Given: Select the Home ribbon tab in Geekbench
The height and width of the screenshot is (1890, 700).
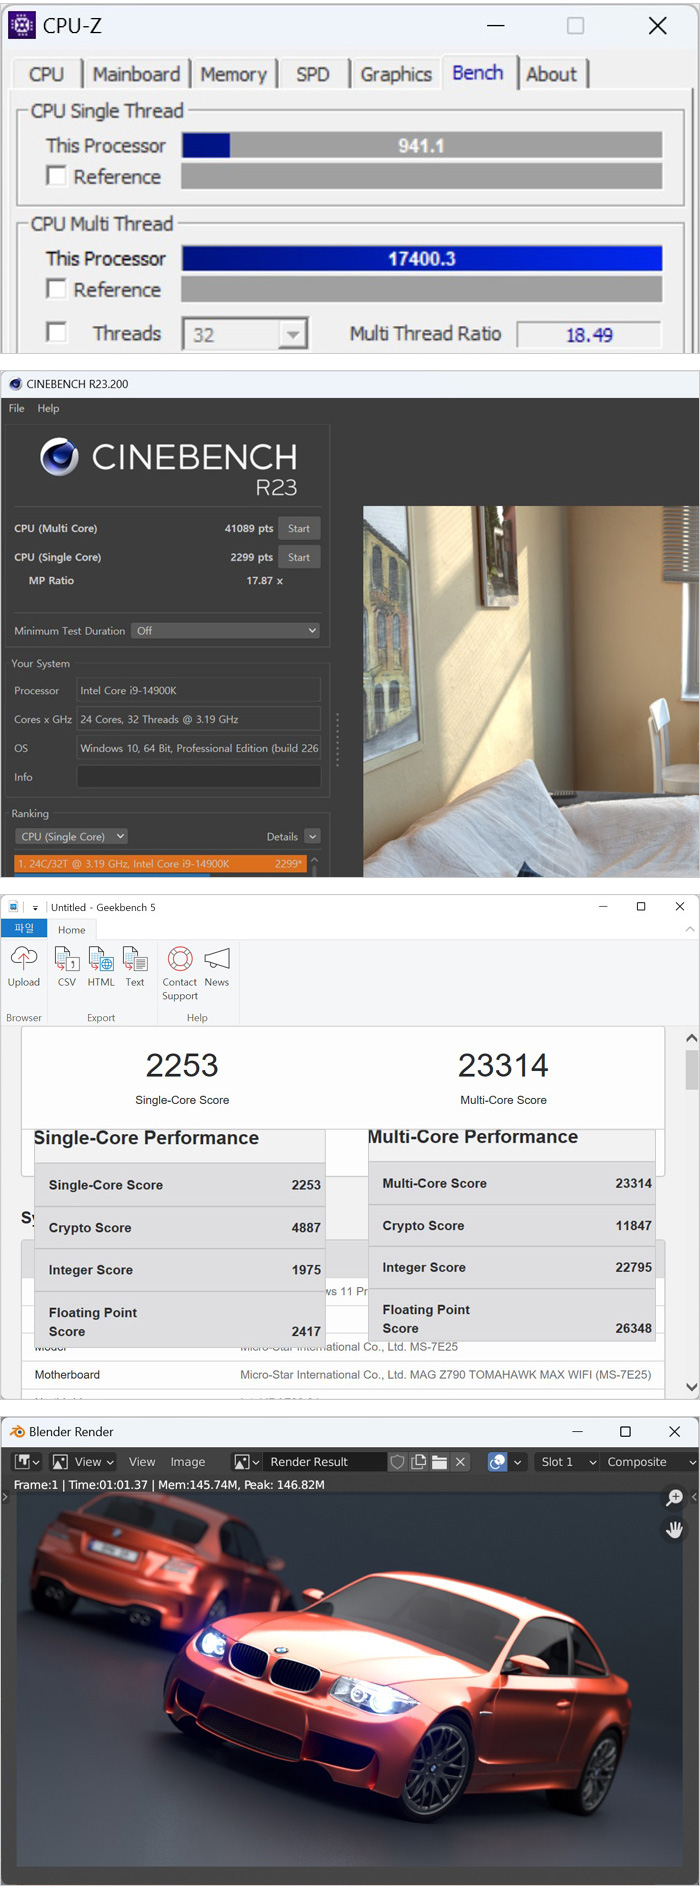Looking at the screenshot, I should pyautogui.click(x=72, y=930).
